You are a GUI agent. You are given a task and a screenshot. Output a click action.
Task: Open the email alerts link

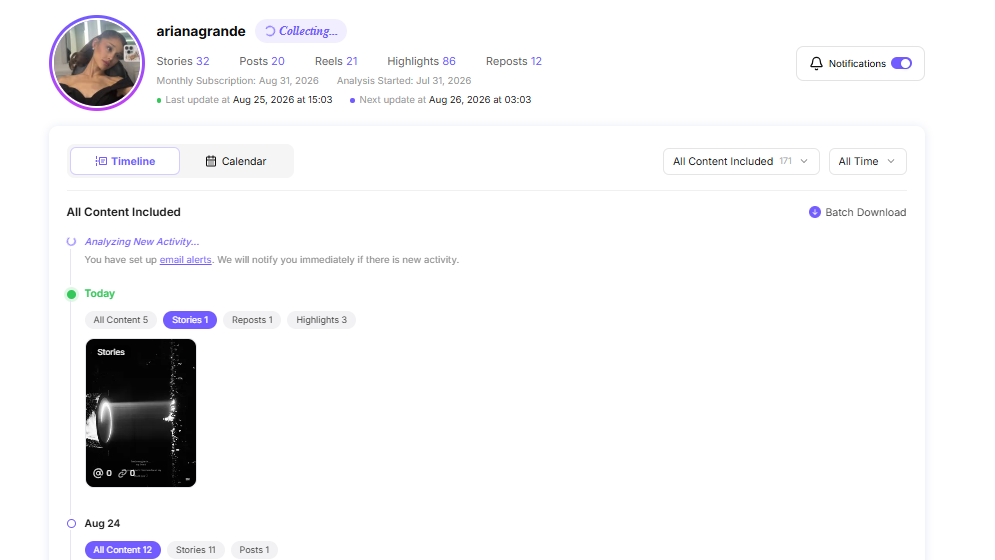click(185, 260)
